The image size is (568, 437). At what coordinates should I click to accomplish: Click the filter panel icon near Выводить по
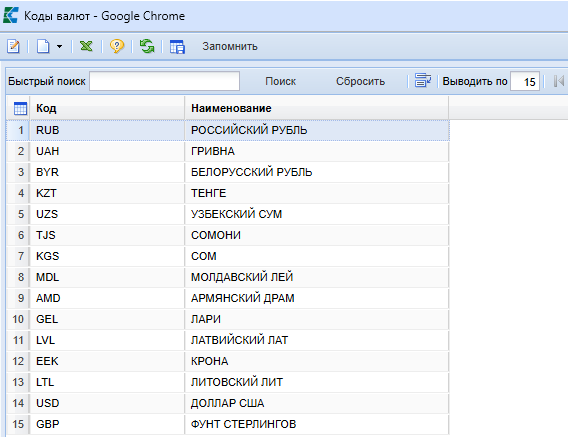coord(422,80)
